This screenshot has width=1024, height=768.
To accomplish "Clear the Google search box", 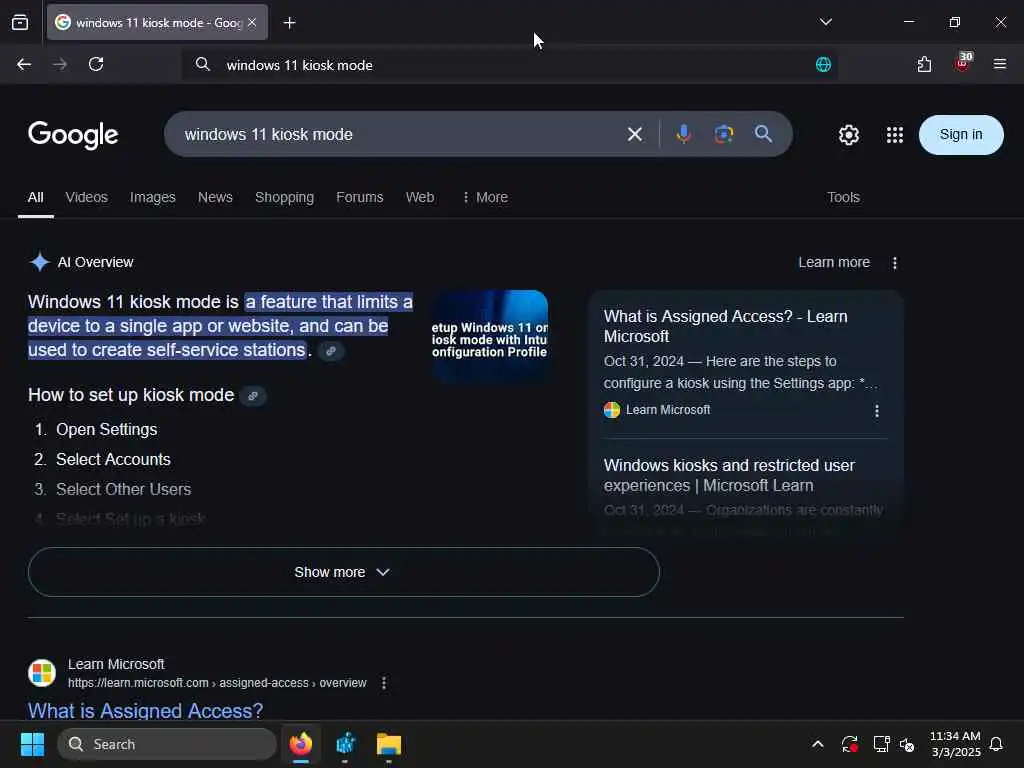I will click(x=635, y=135).
